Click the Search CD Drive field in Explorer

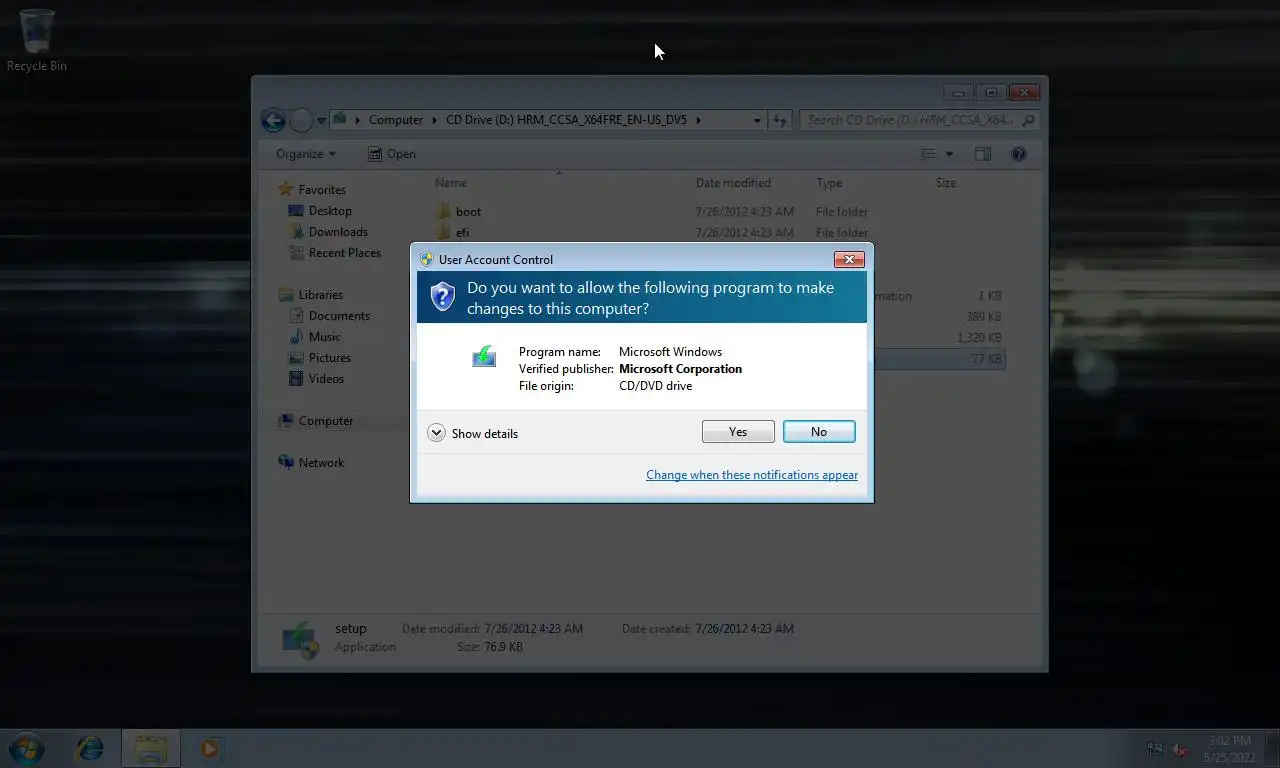pyautogui.click(x=919, y=120)
